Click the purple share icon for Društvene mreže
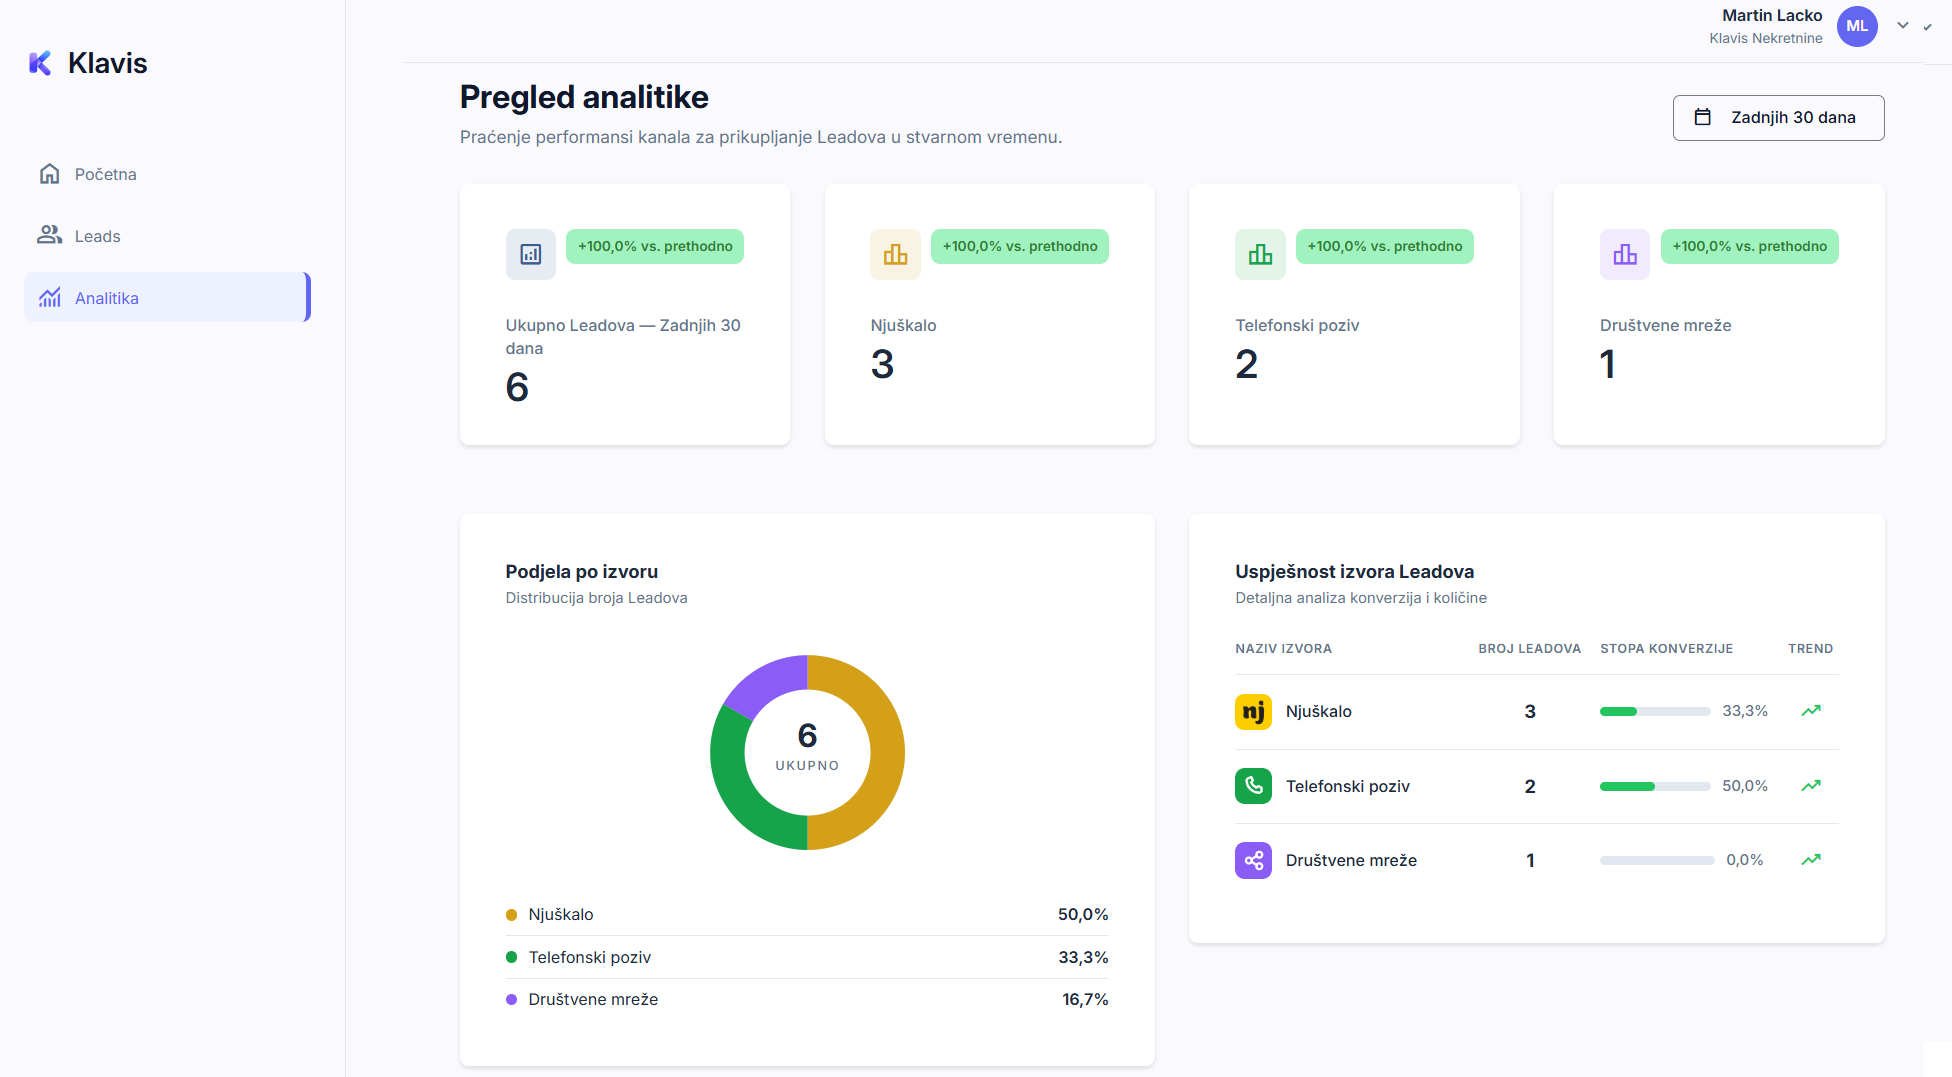This screenshot has height=1077, width=1952. (1253, 860)
